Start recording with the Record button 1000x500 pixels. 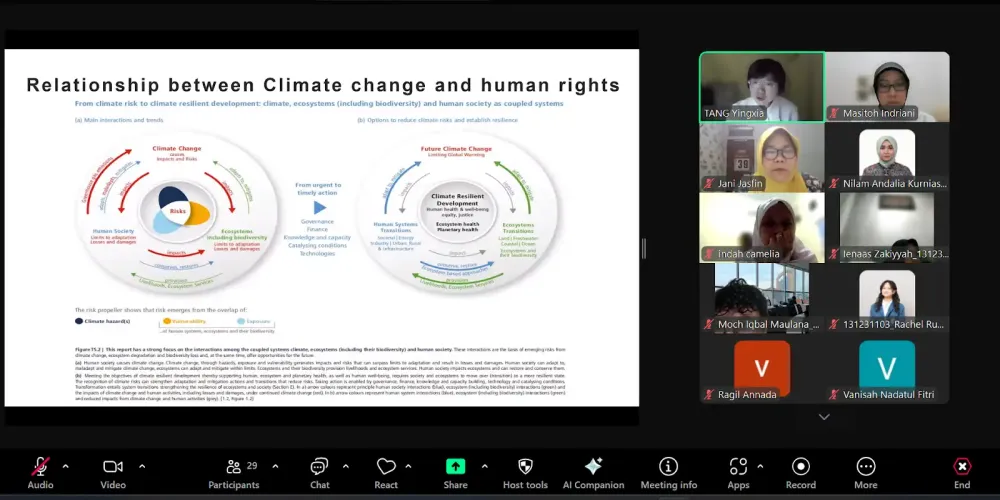pyautogui.click(x=801, y=474)
